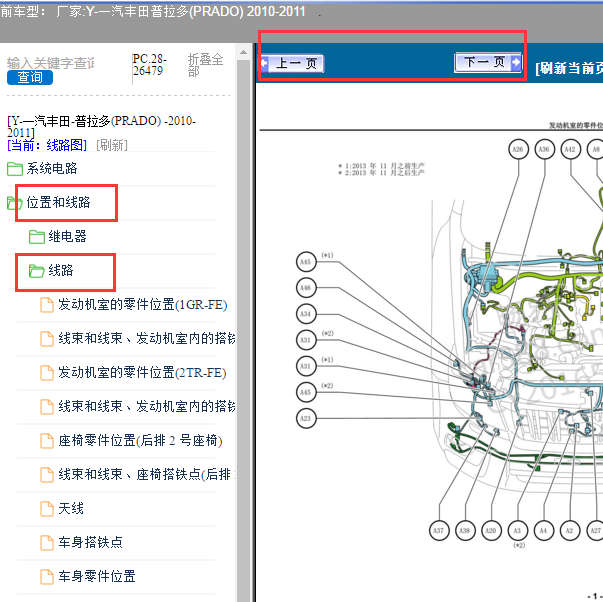
Task: Open 线束和线束、座椅搭铁点 document
Action: [147, 474]
